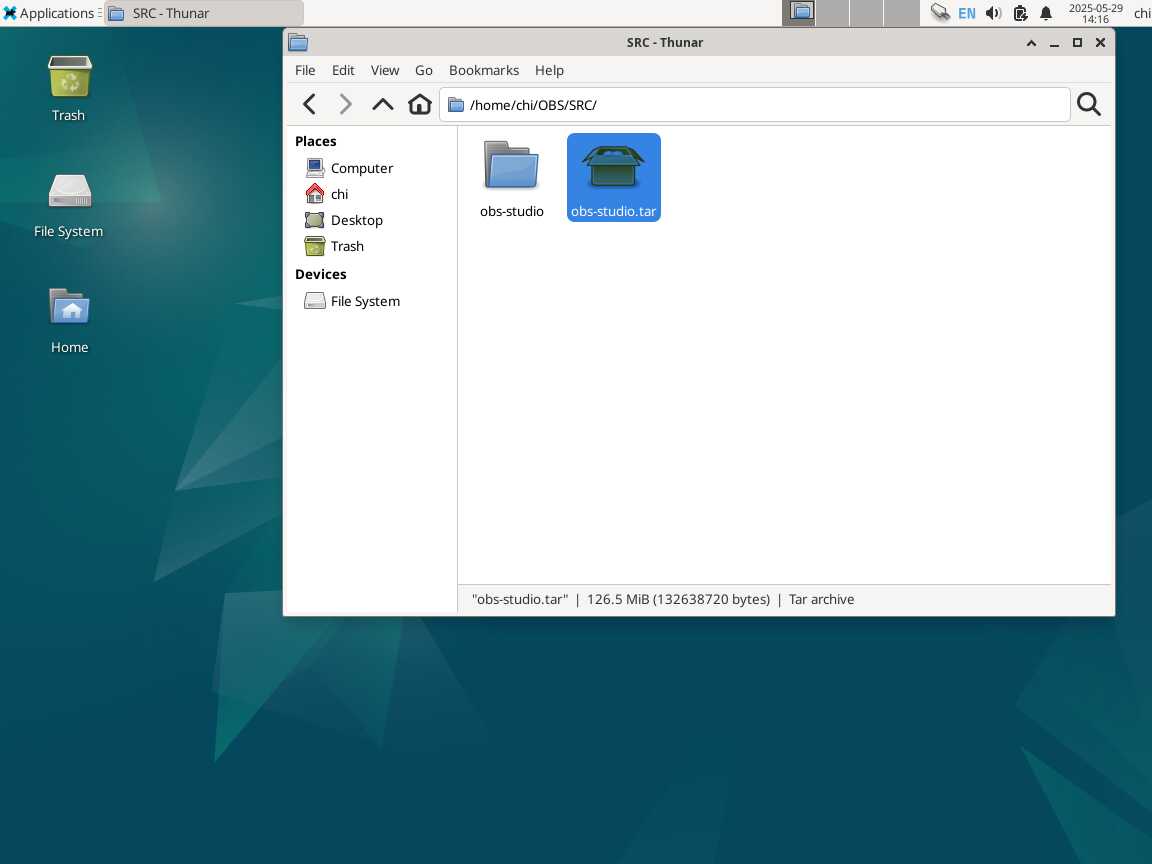Select Desktop in Places sidebar
Viewport: 1152px width, 864px height.
pos(356,220)
